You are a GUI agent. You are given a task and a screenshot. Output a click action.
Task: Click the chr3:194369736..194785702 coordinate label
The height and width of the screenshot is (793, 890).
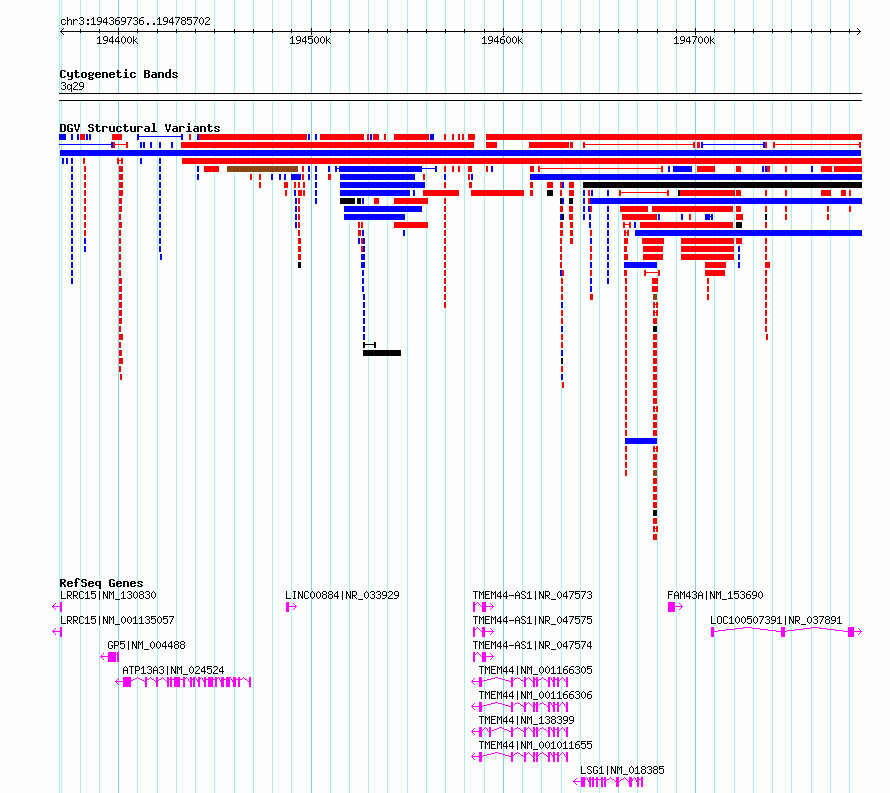coord(135,21)
